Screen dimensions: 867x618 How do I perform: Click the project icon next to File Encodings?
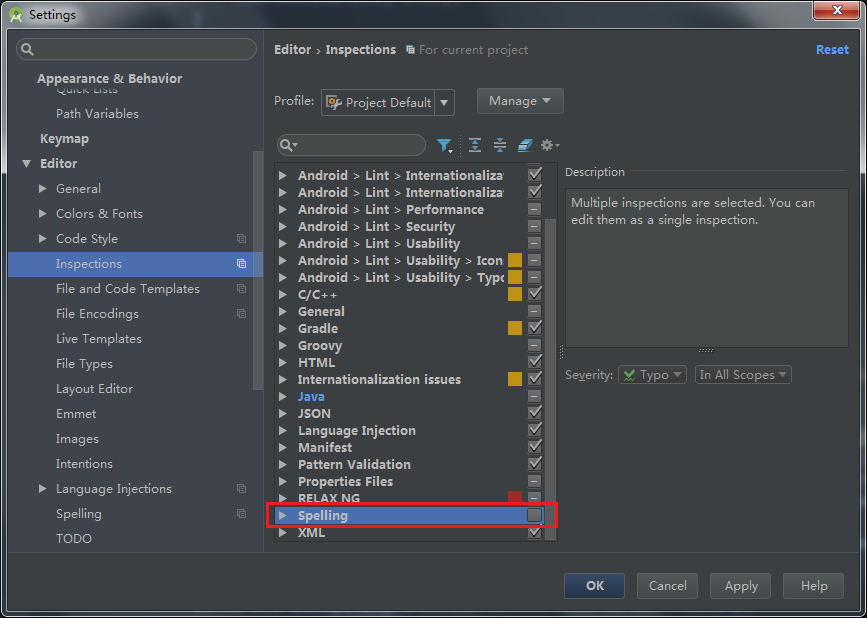[241, 313]
